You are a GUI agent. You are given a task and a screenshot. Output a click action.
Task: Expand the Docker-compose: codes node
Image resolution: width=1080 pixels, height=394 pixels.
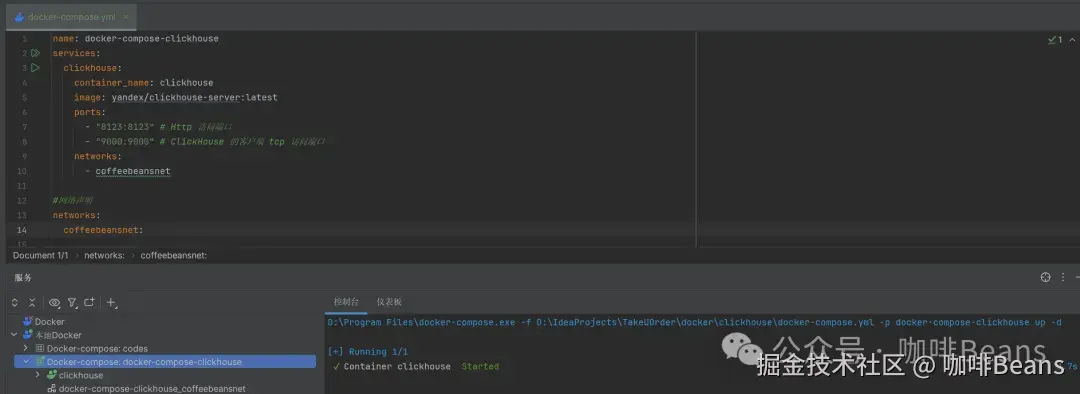[x=26, y=349]
